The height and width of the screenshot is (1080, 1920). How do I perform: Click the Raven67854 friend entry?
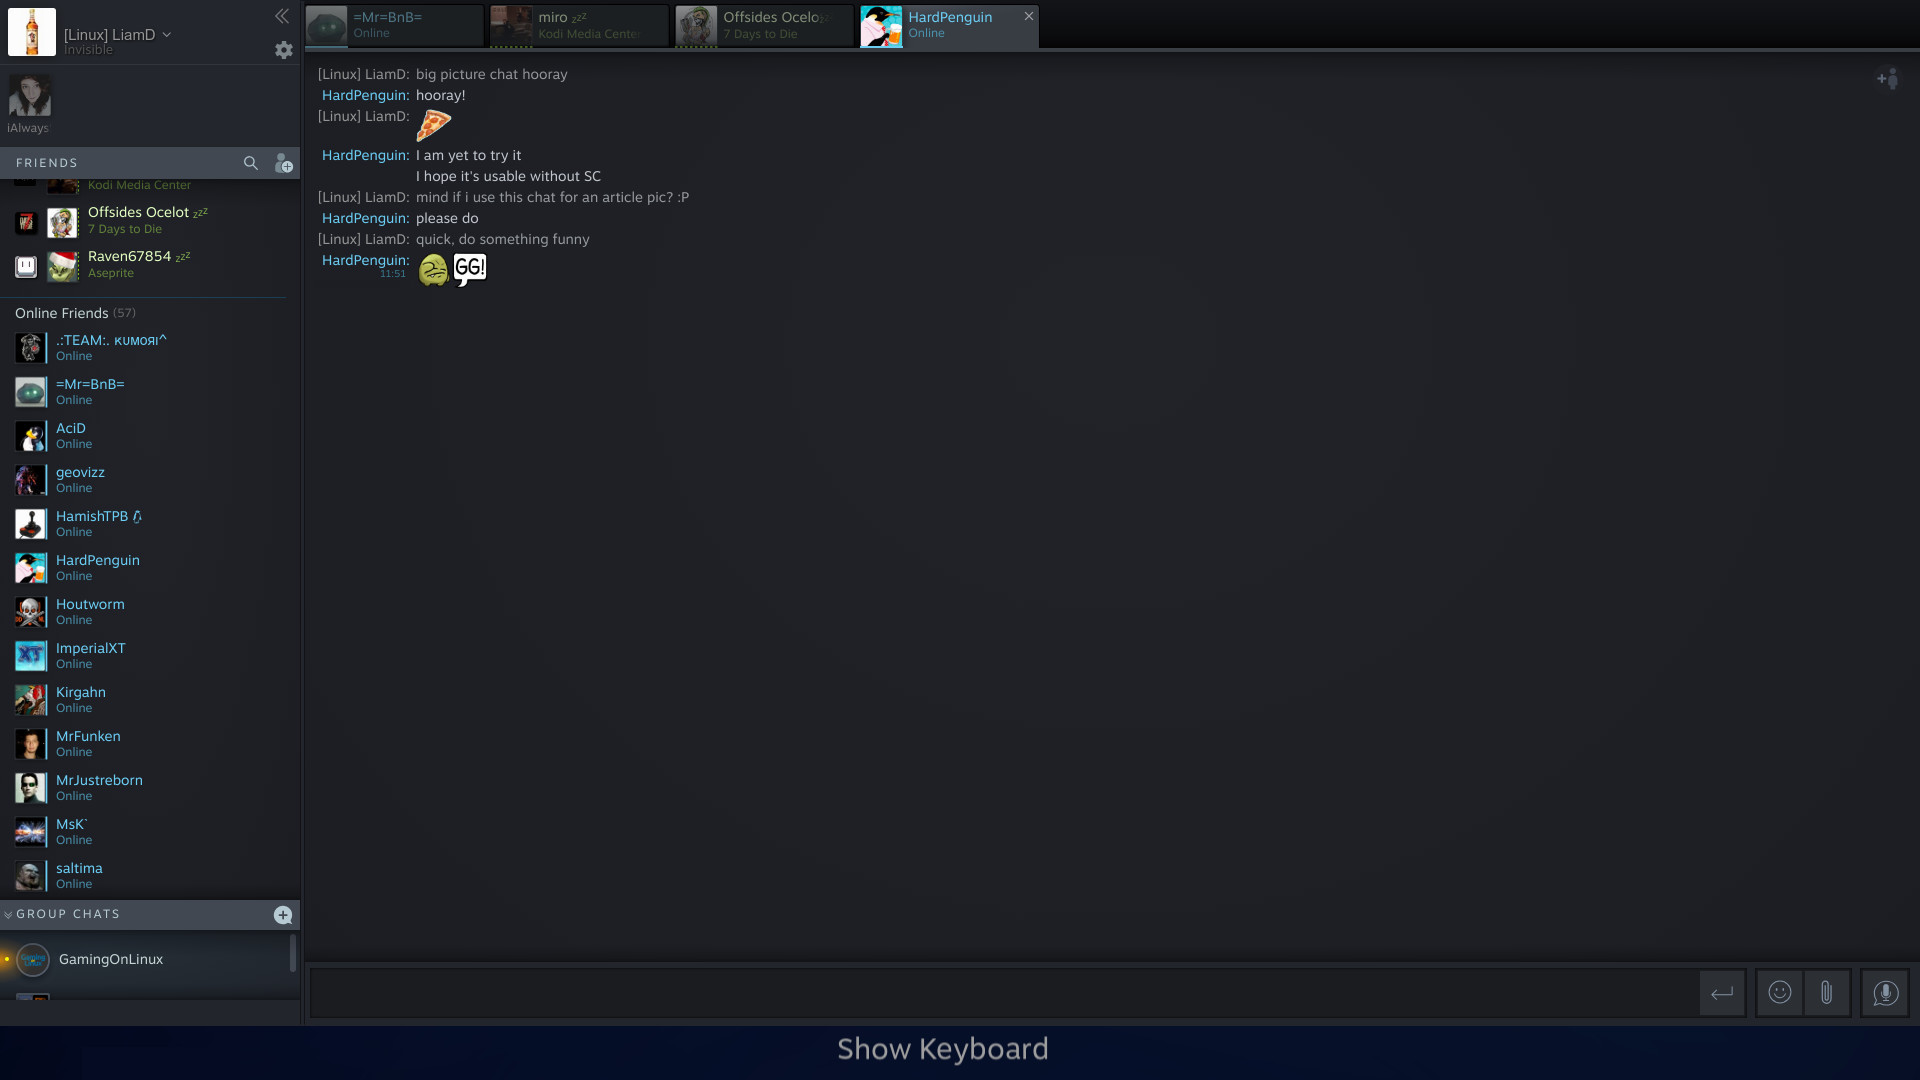pos(149,264)
